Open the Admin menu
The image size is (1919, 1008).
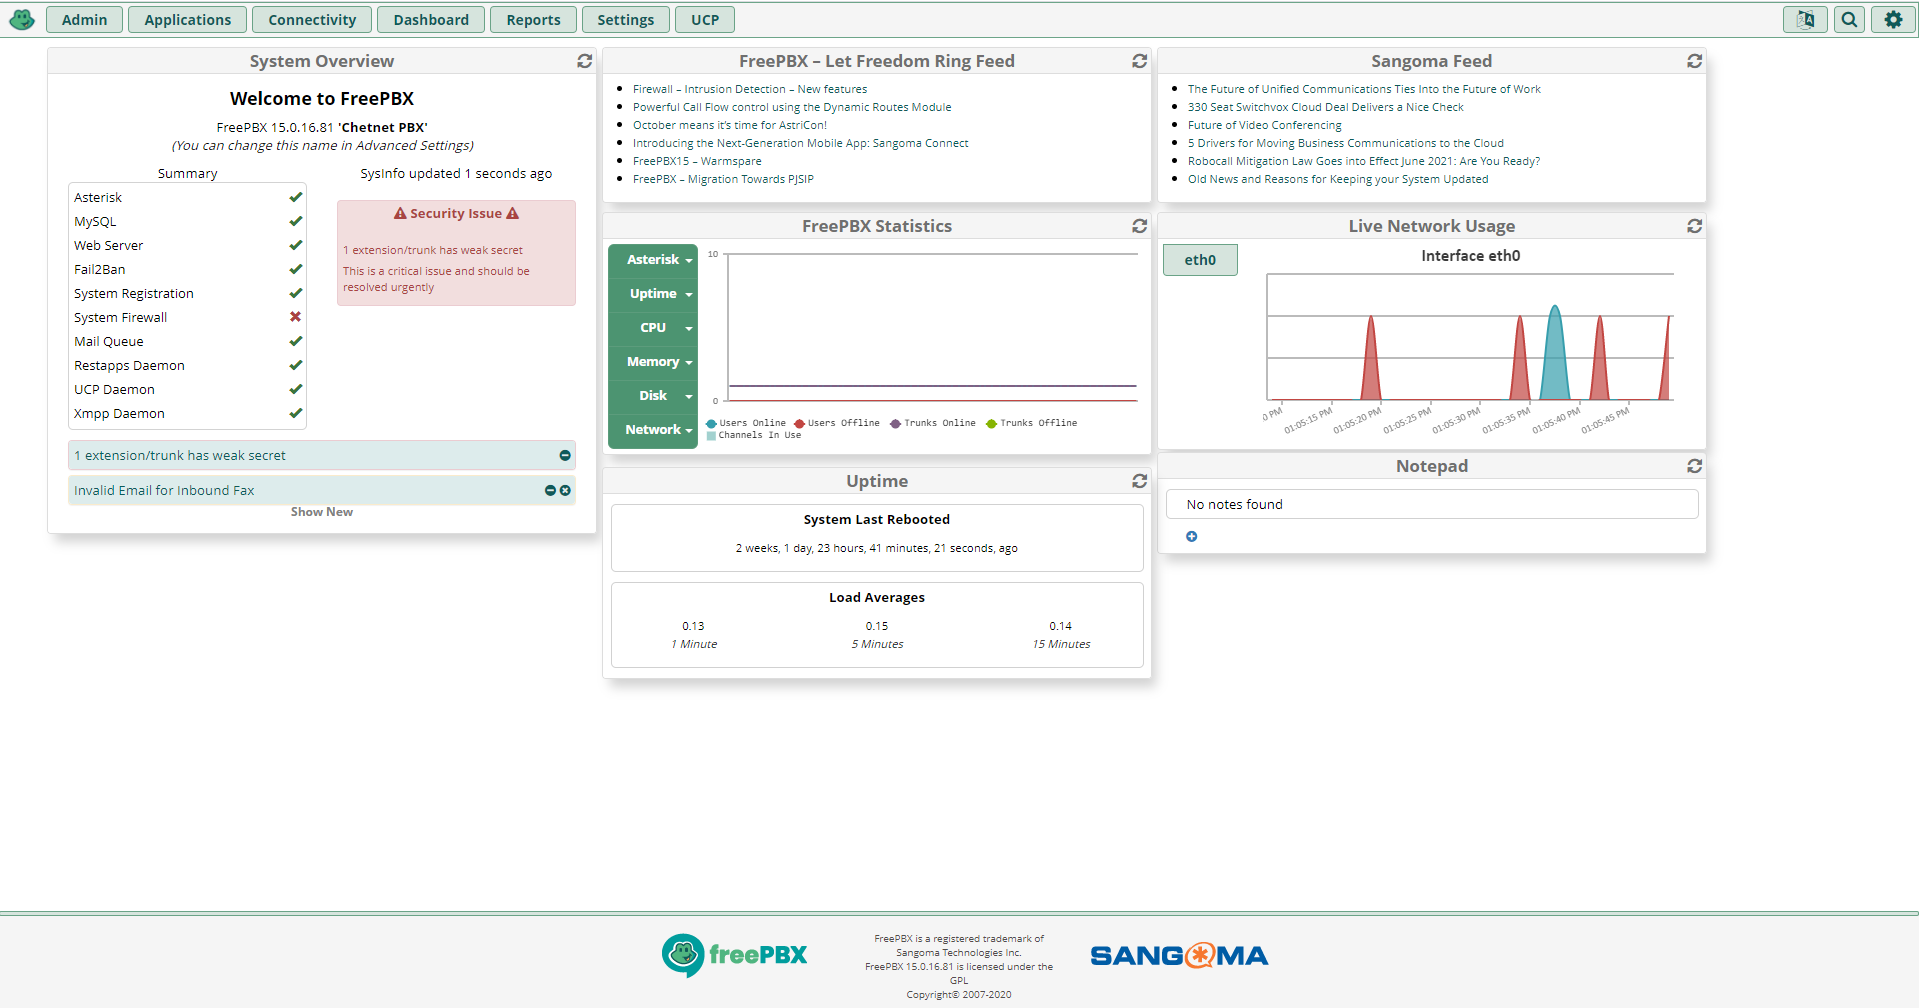click(x=84, y=20)
